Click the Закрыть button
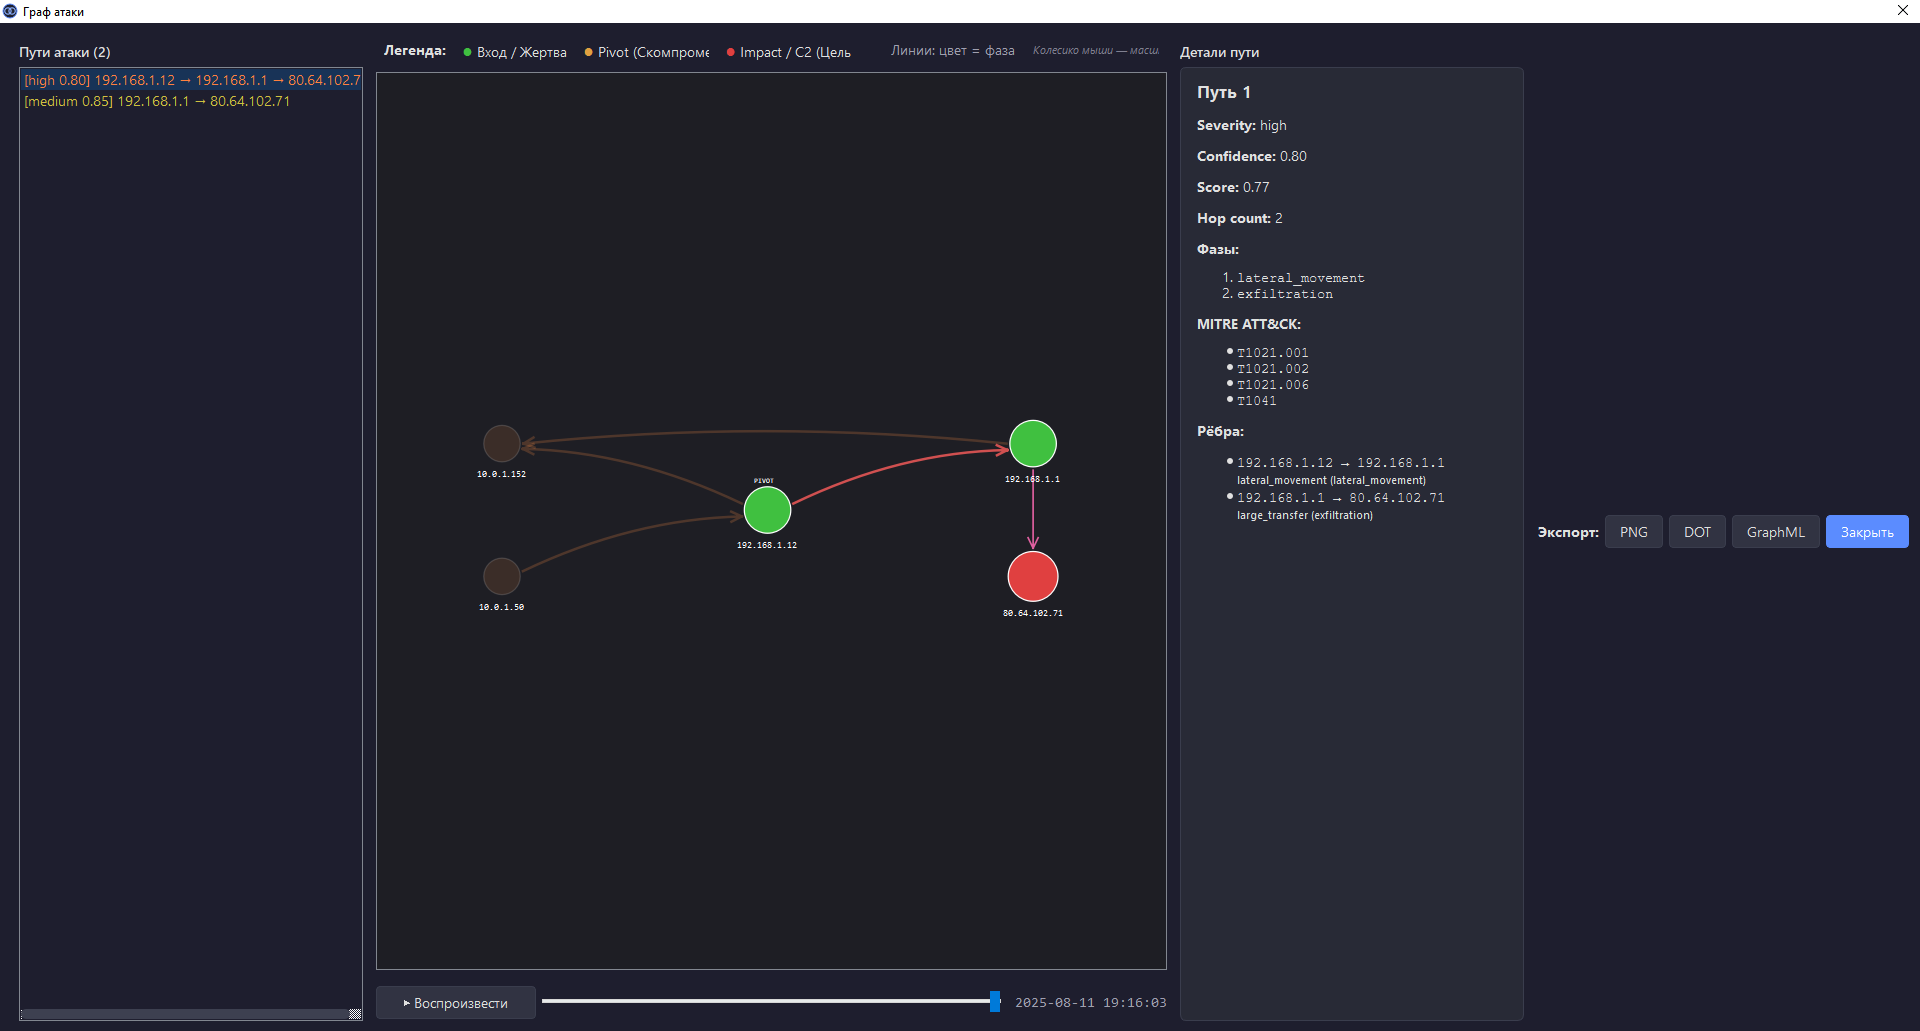The width and height of the screenshot is (1920, 1031). pos(1867,532)
